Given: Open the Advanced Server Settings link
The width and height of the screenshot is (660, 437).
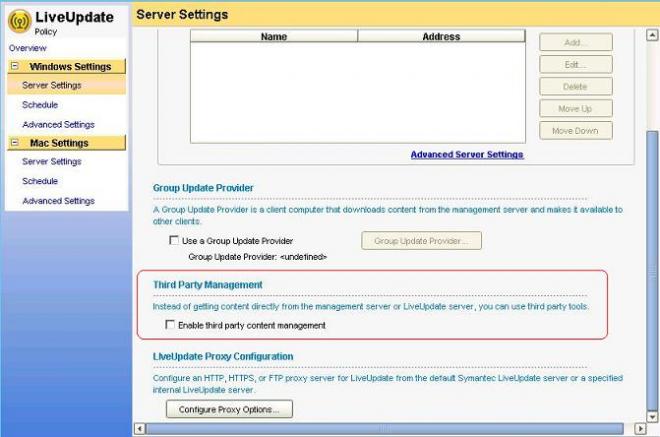Looking at the screenshot, I should (467, 155).
